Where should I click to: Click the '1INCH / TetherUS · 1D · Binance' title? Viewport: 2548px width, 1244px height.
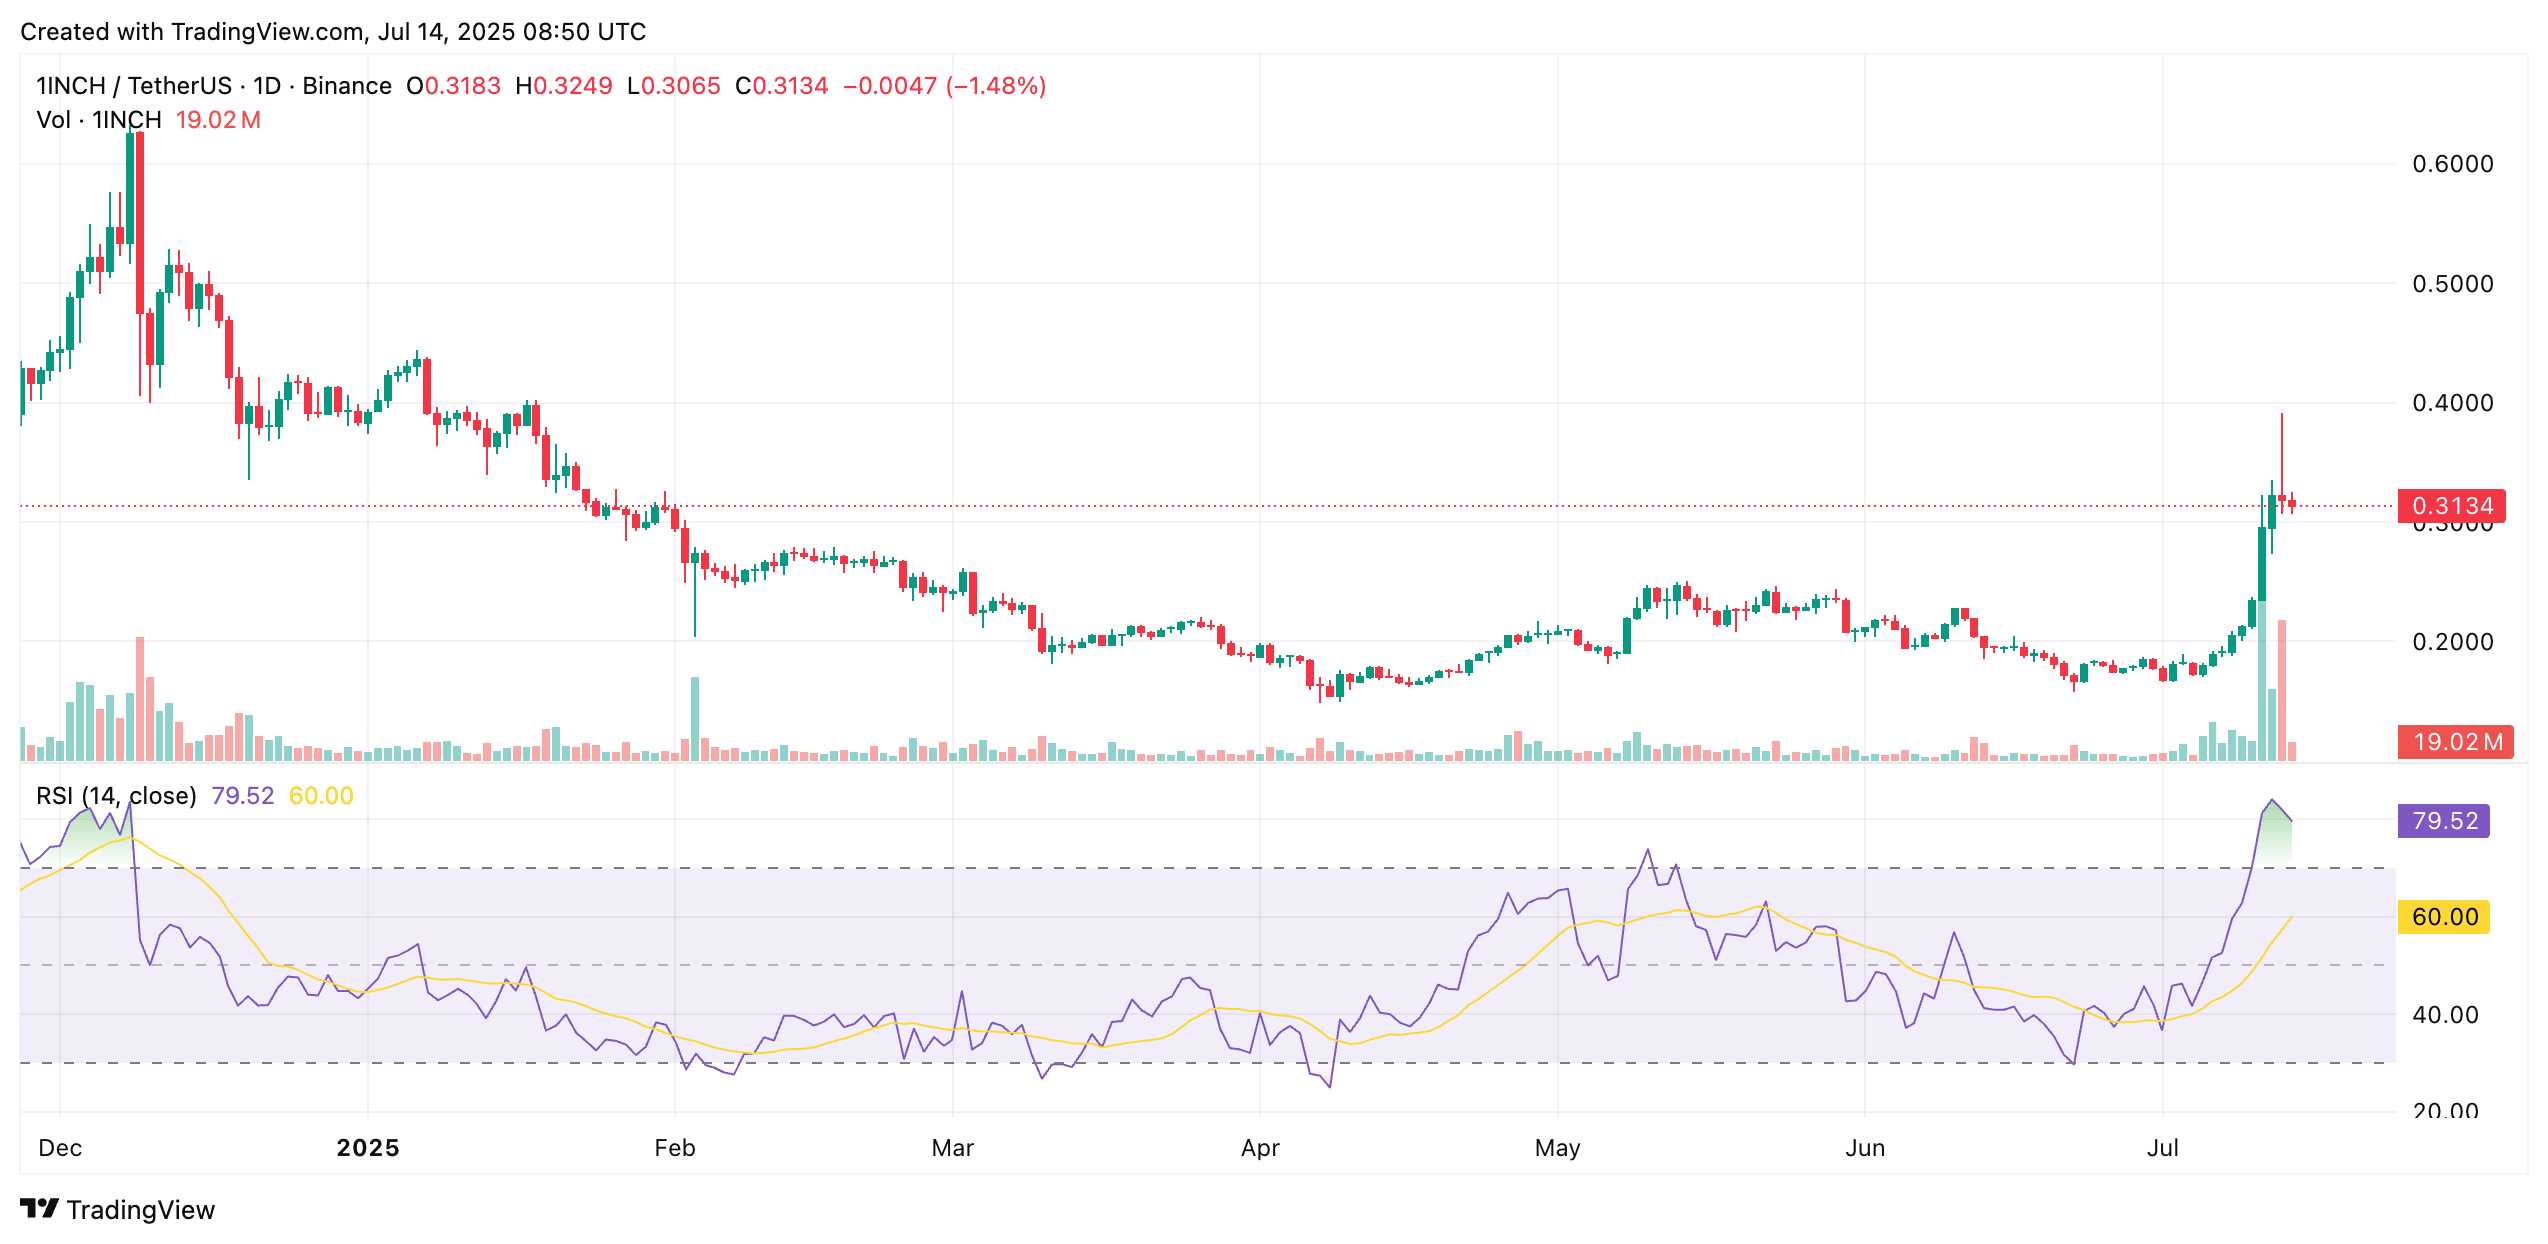214,86
